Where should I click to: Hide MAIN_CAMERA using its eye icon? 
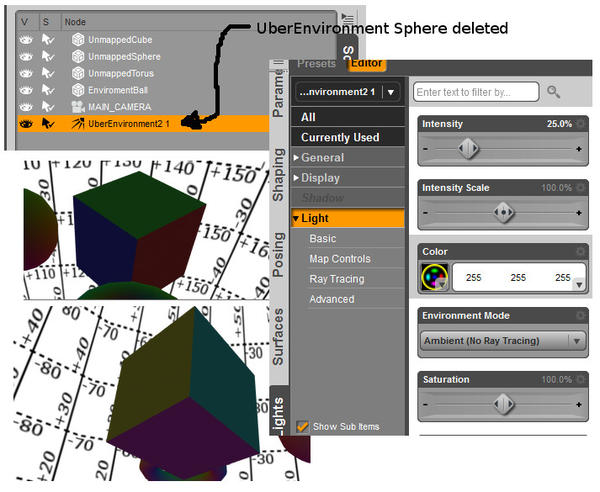(26, 107)
